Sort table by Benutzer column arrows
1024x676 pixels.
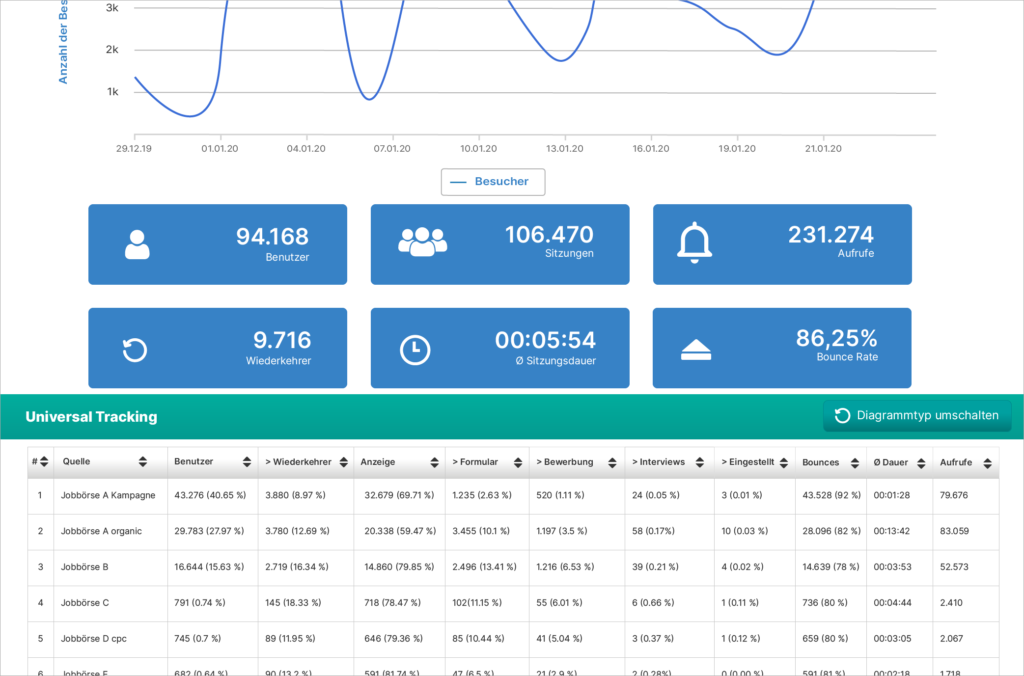click(x=246, y=462)
